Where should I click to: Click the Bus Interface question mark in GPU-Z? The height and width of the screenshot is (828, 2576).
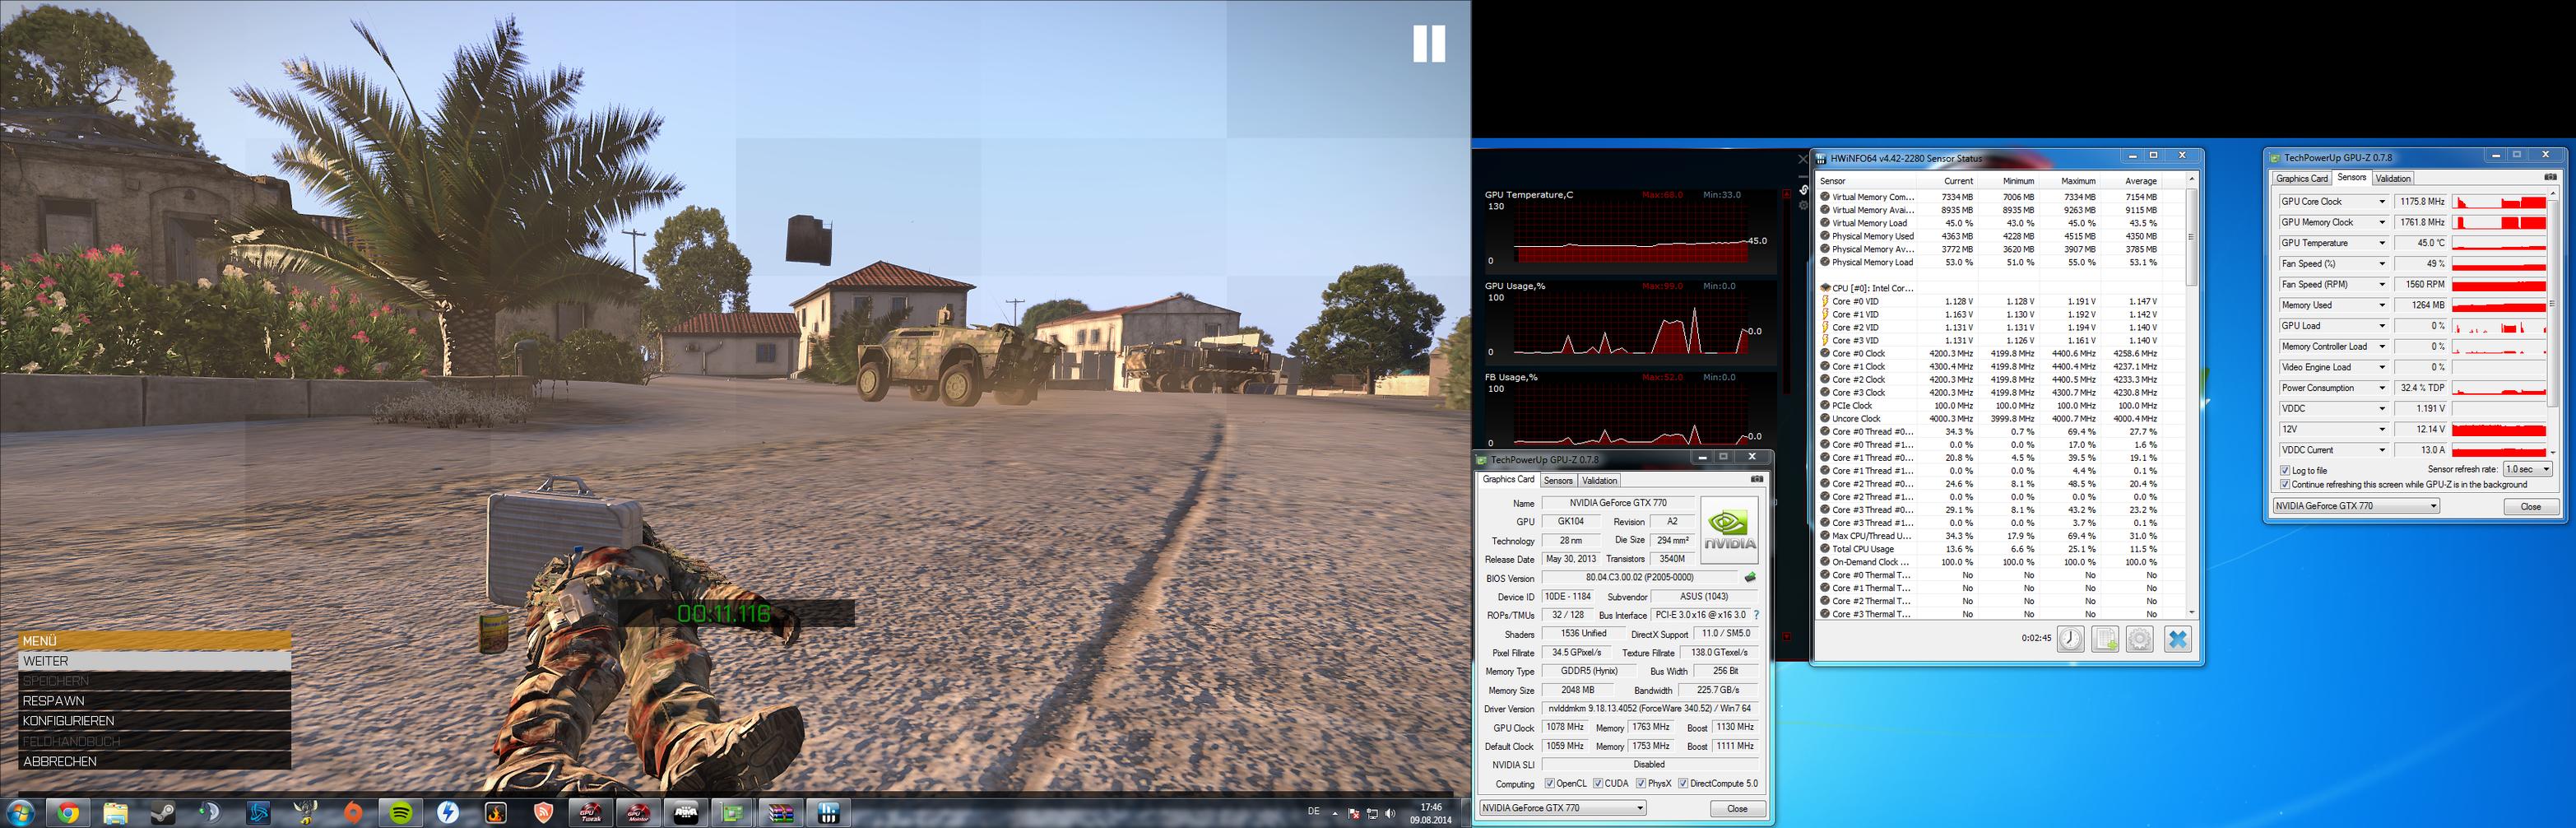tap(1756, 615)
